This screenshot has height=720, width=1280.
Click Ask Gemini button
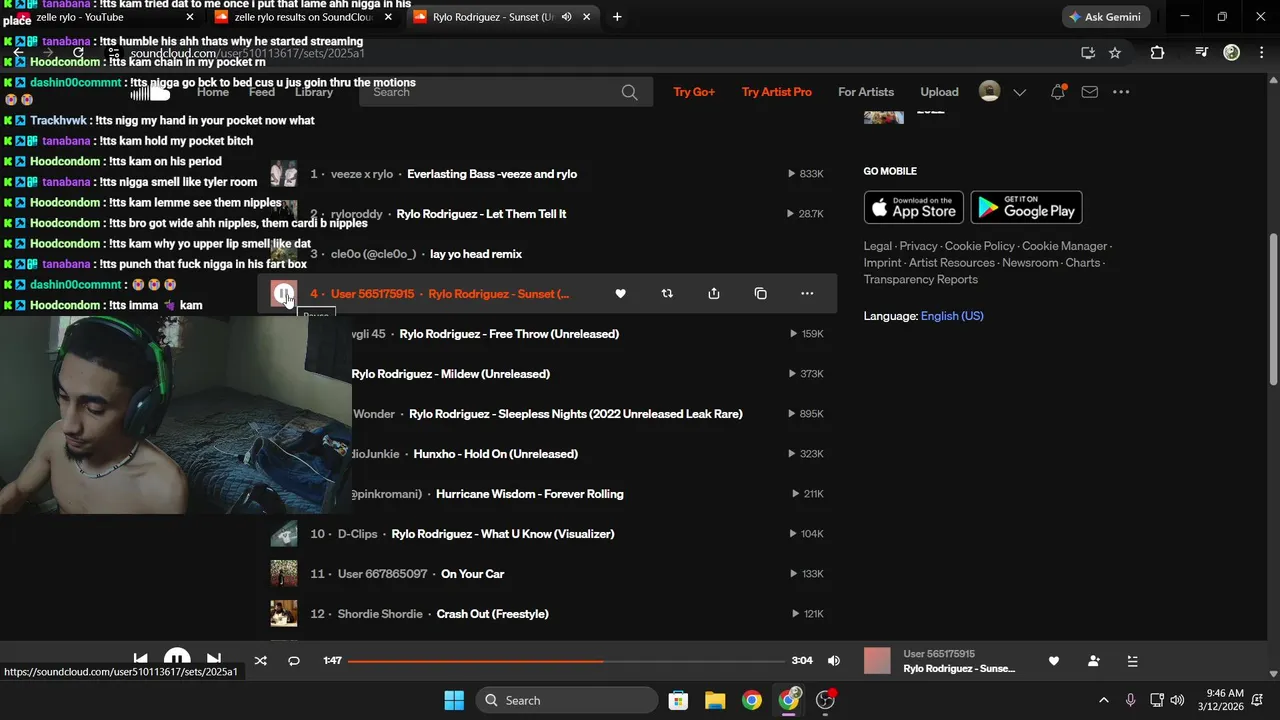pyautogui.click(x=1105, y=17)
